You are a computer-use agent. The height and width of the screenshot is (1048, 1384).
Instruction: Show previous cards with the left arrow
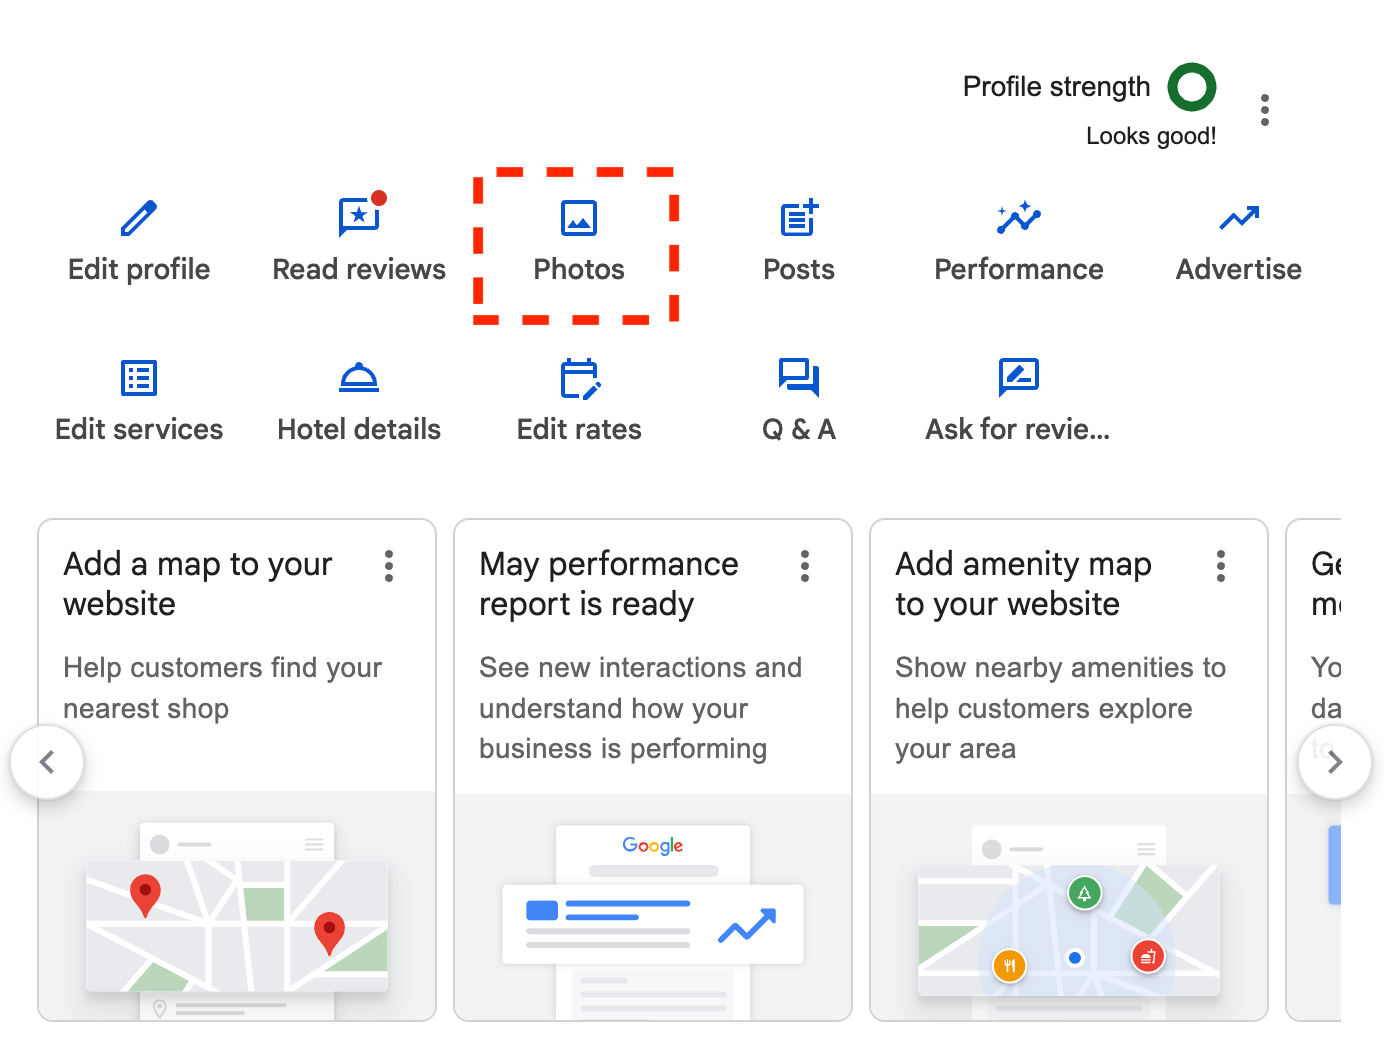(x=47, y=762)
